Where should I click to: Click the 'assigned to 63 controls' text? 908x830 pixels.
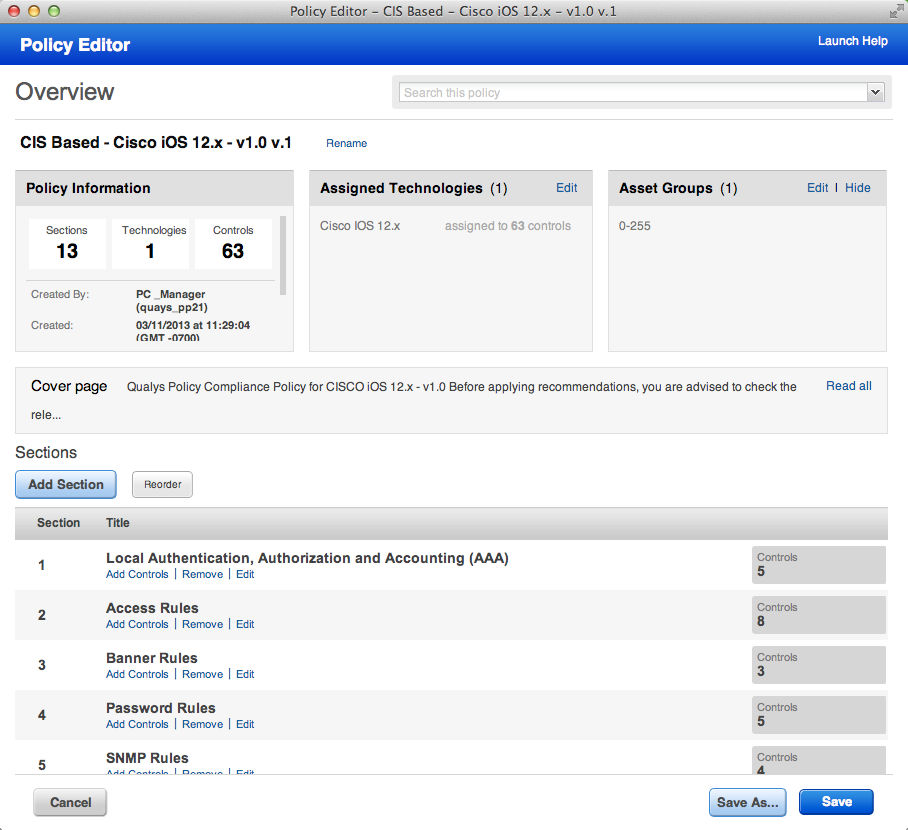point(508,226)
